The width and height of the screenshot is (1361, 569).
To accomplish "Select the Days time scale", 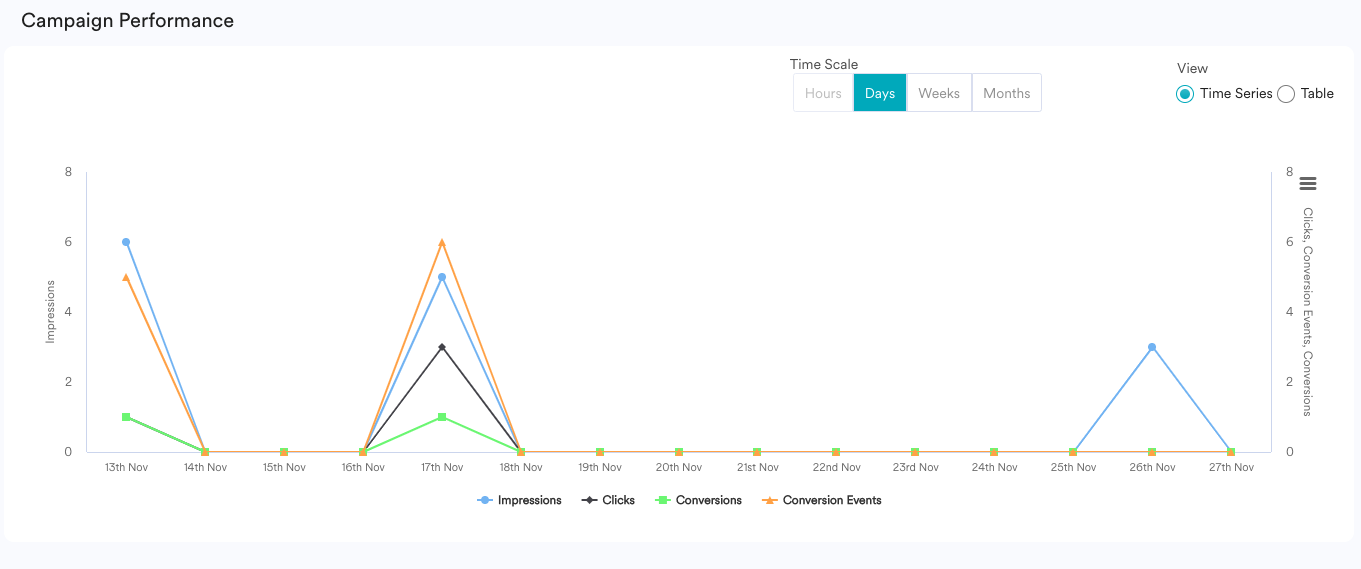I will tap(880, 93).
